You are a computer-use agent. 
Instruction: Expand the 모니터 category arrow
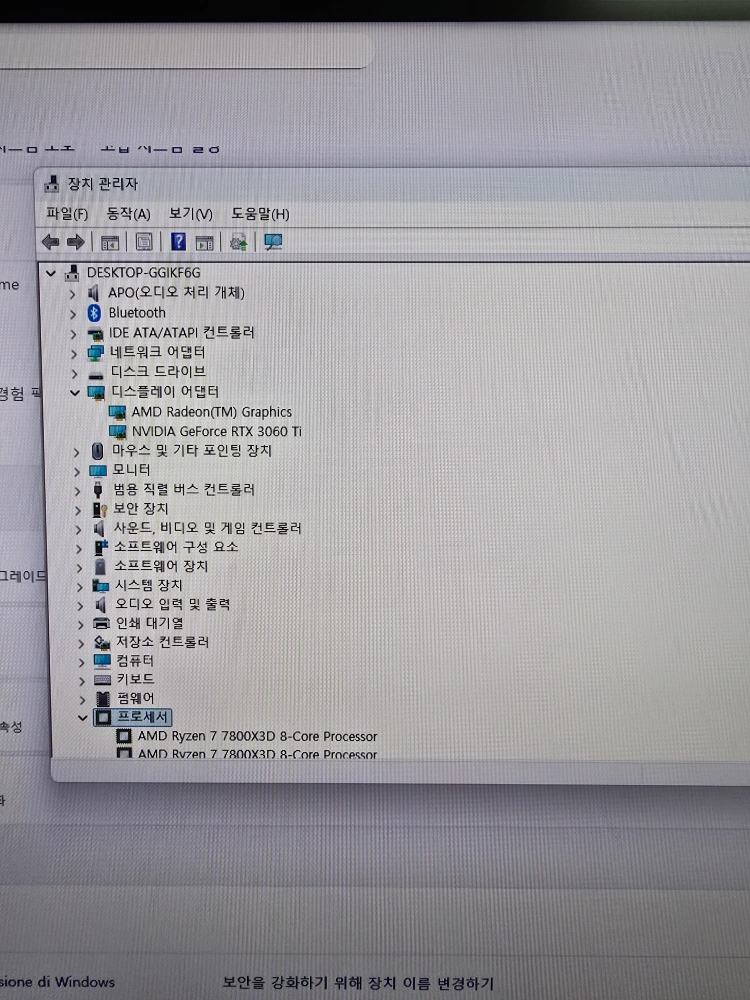77,471
